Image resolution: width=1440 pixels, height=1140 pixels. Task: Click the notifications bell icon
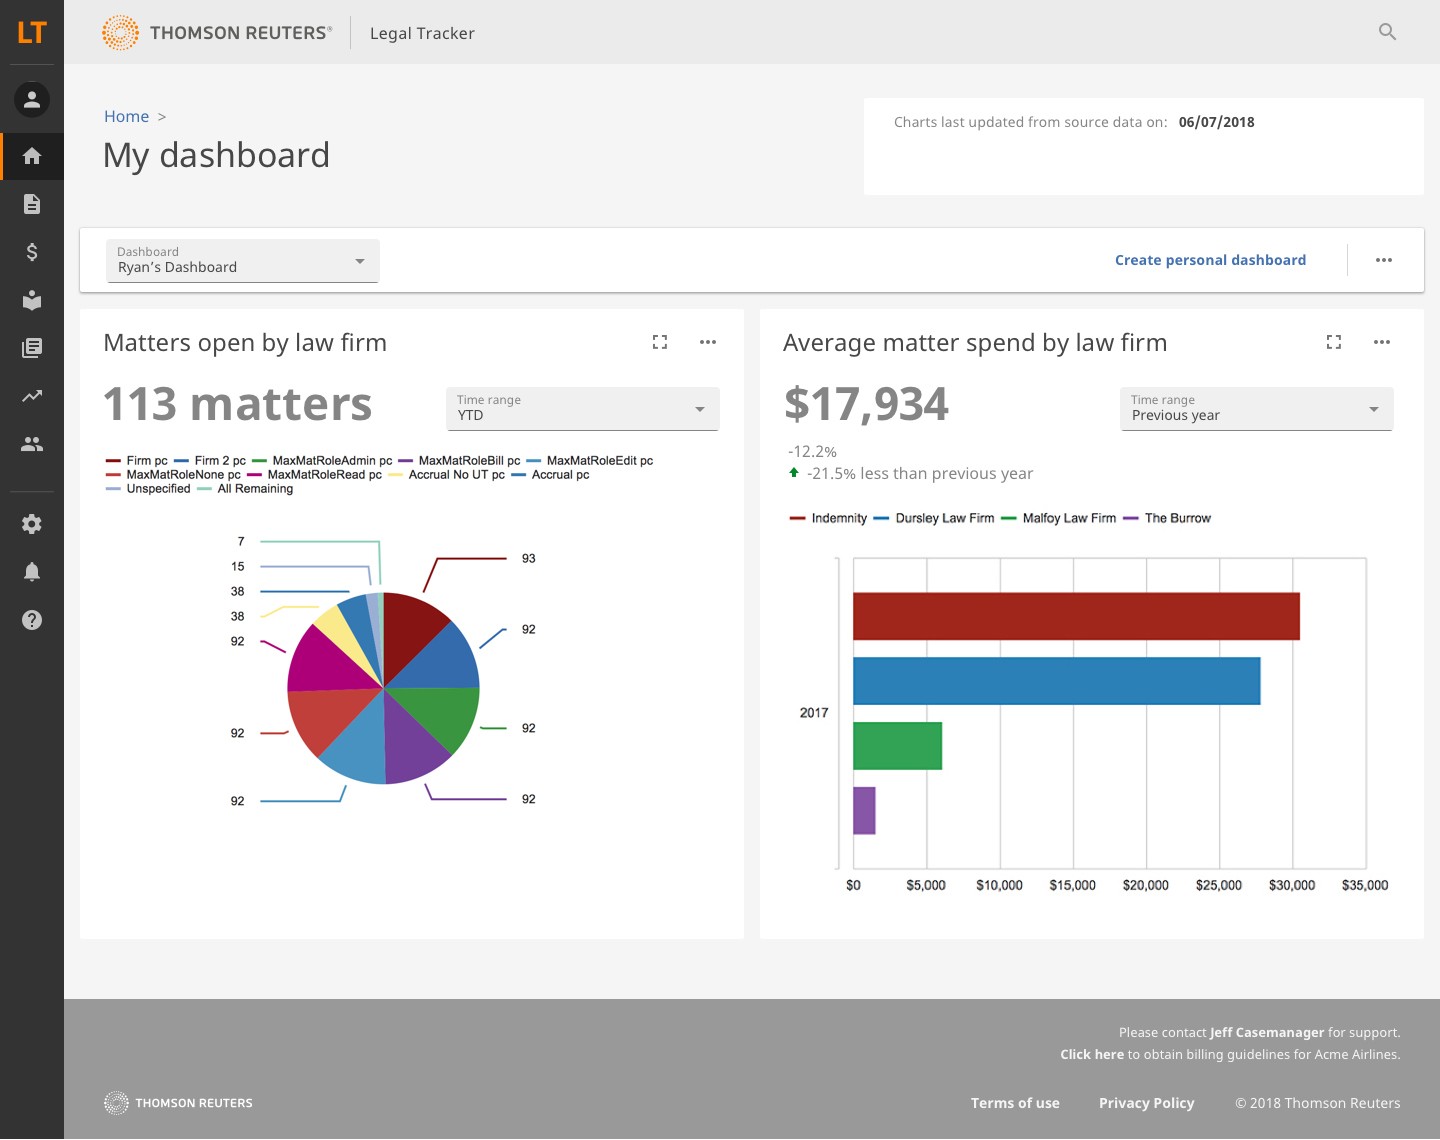click(32, 572)
